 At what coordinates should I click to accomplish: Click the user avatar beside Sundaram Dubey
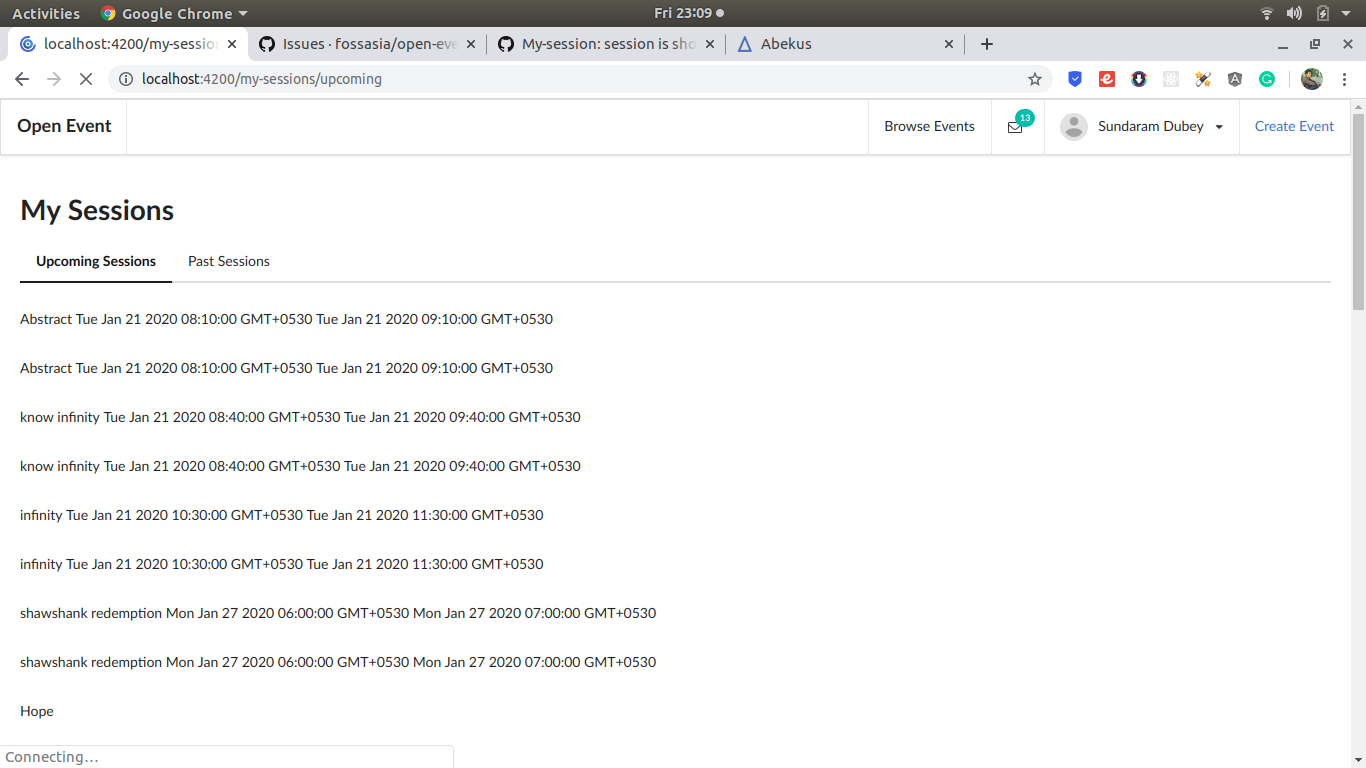coord(1074,127)
